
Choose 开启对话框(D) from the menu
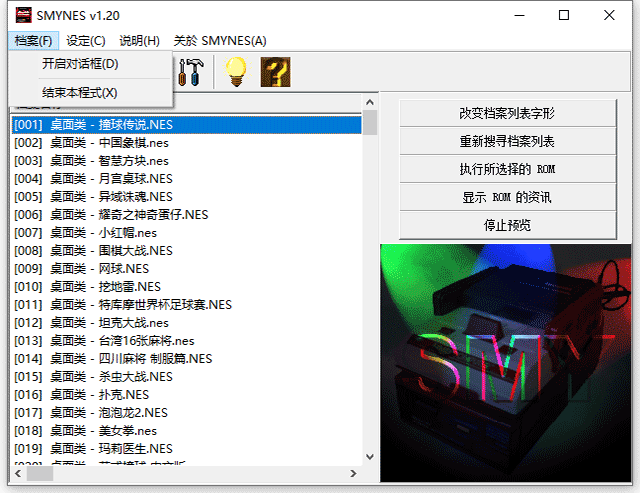(x=91, y=64)
